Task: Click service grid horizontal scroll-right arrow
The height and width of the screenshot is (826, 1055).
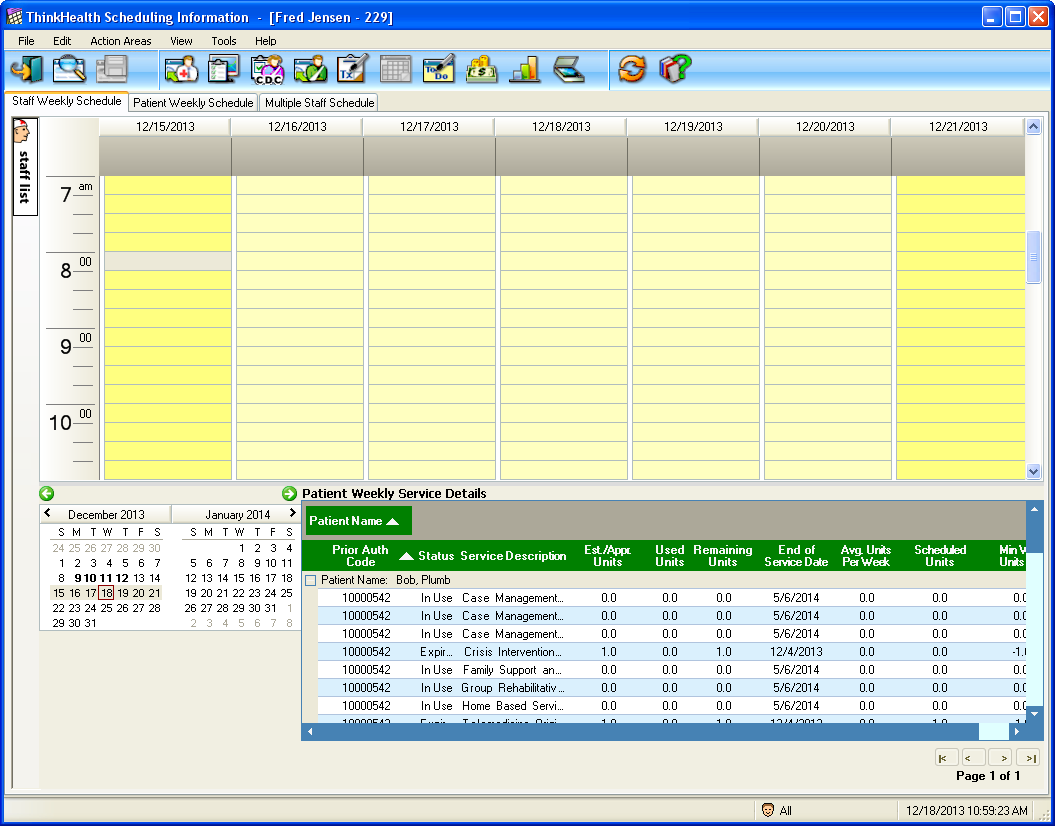Action: coord(1017,731)
